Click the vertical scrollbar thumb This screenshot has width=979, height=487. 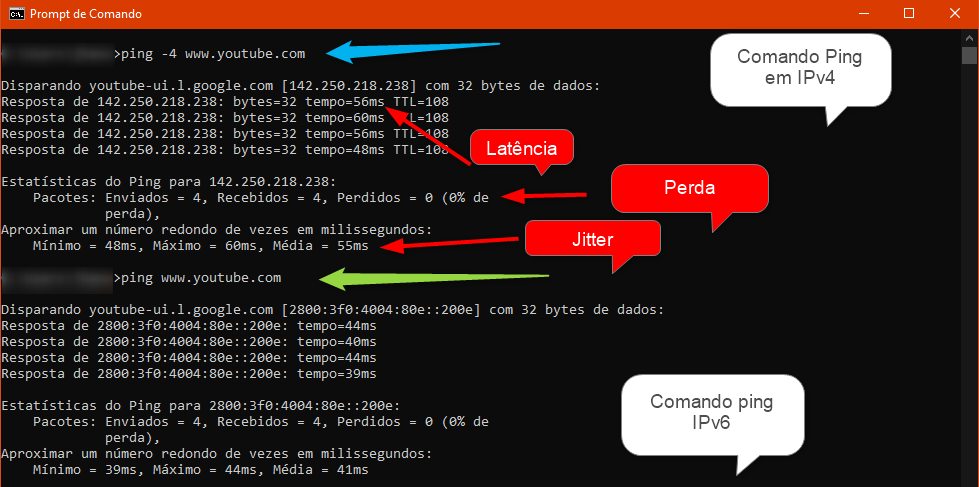(x=969, y=55)
